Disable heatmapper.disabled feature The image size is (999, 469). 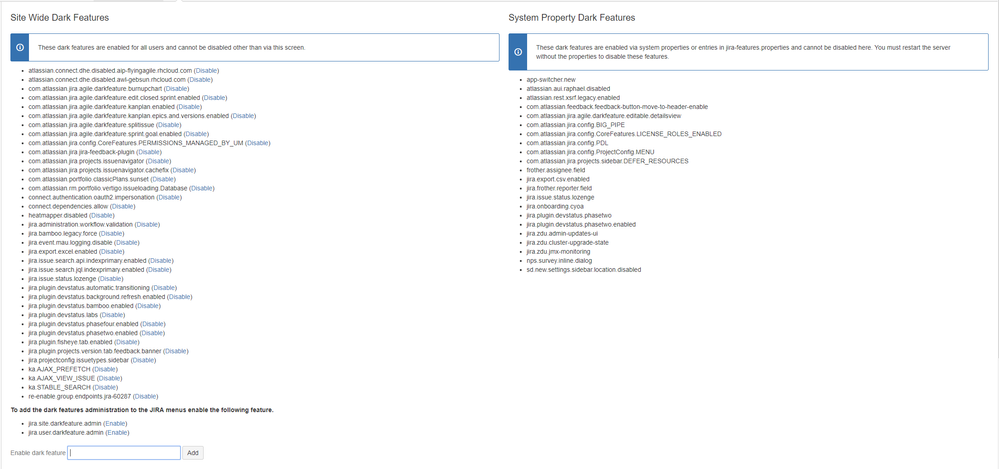pyautogui.click(x=102, y=215)
